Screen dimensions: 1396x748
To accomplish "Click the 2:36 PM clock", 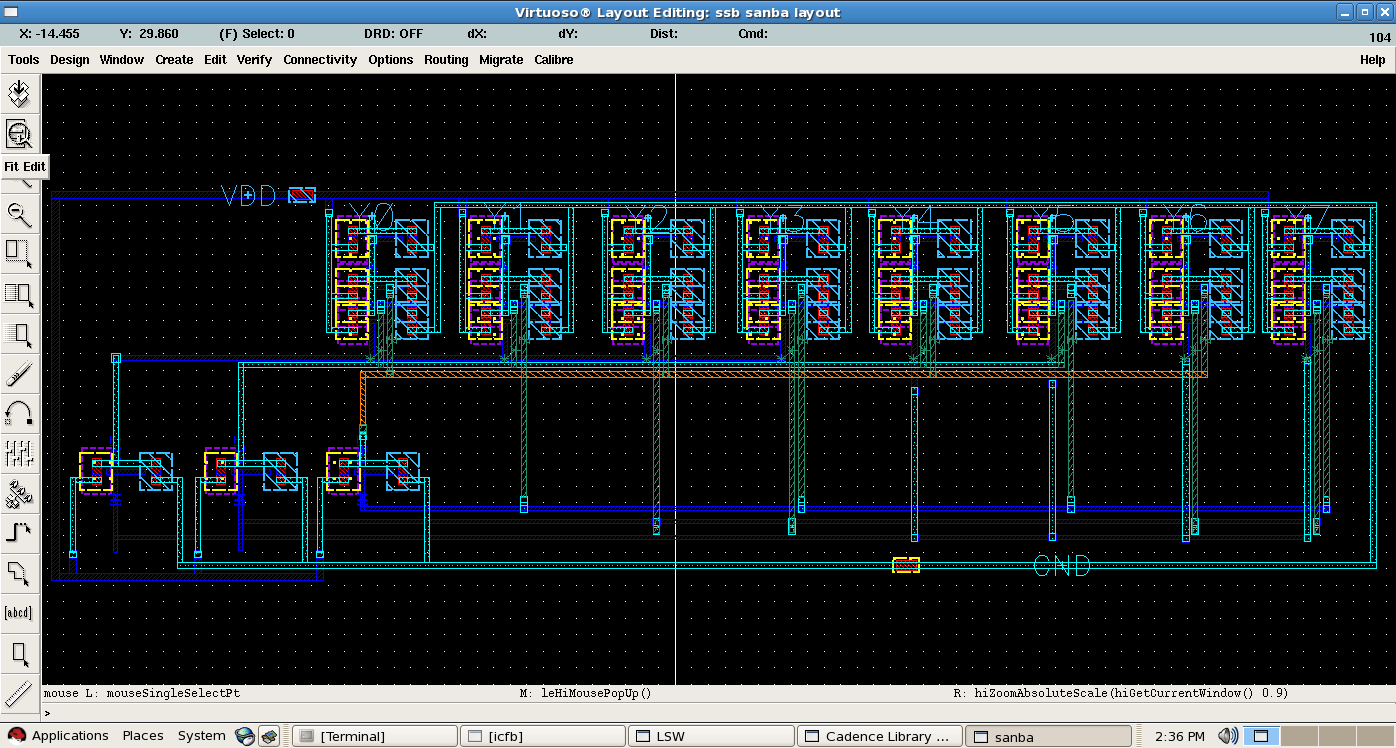I will [1179, 737].
